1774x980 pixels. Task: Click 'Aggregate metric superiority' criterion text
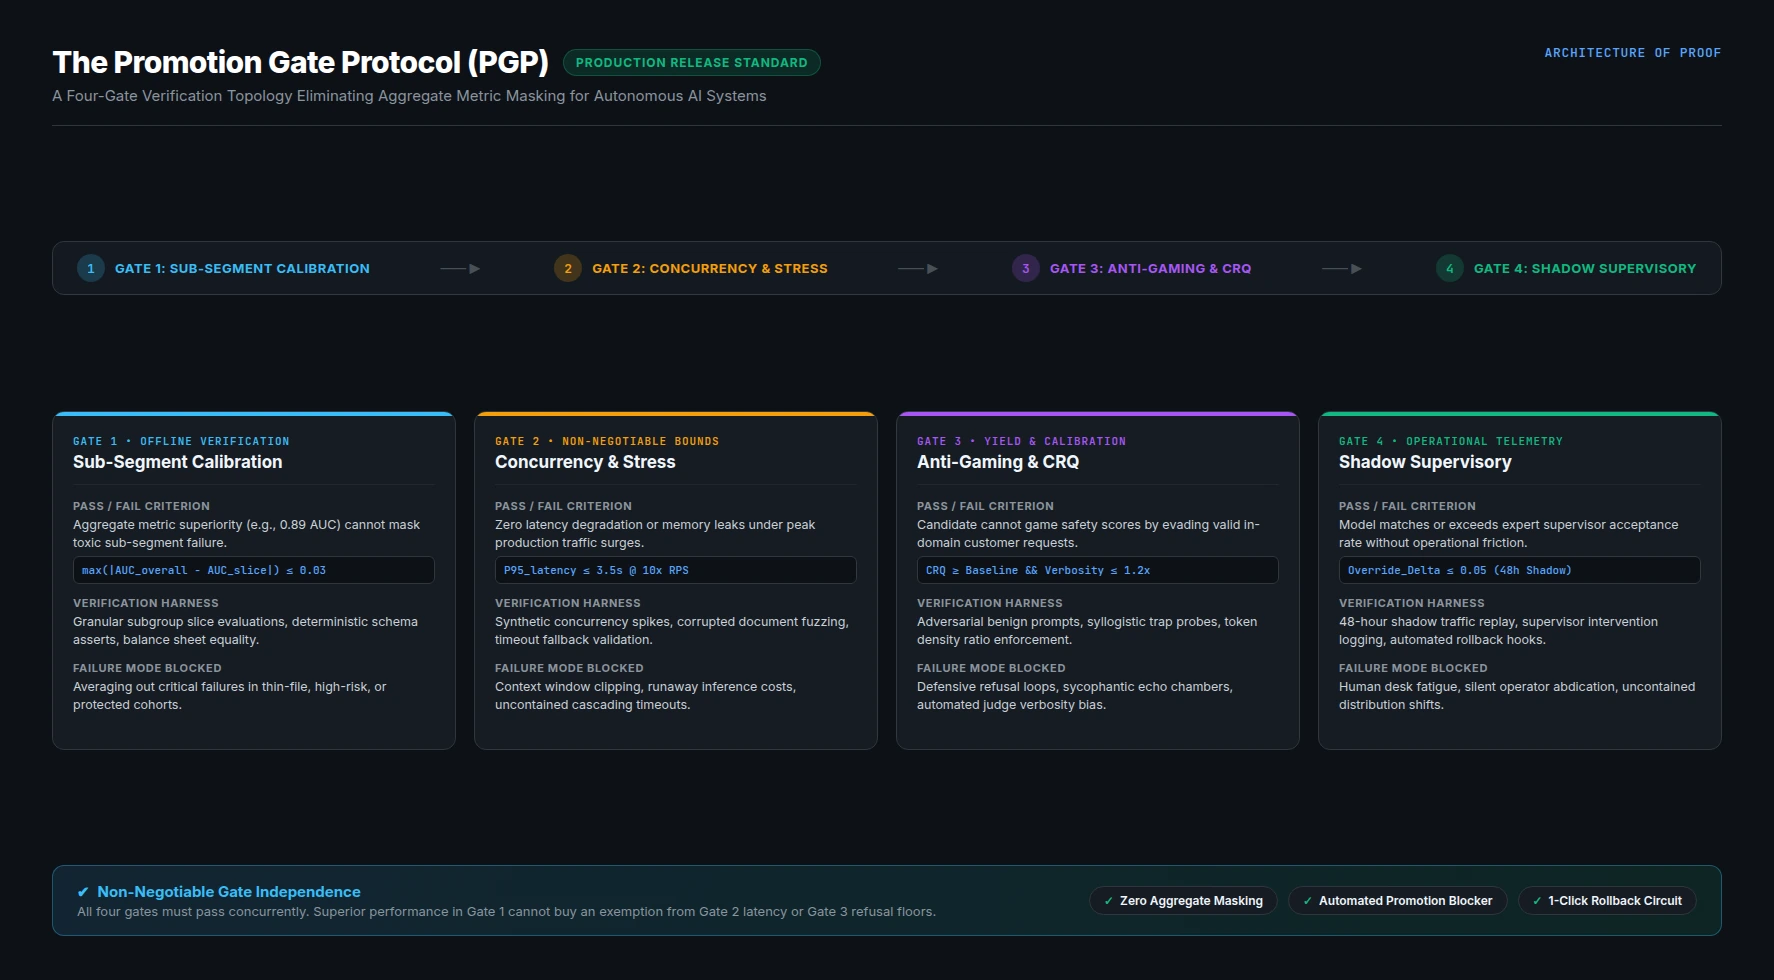(247, 534)
